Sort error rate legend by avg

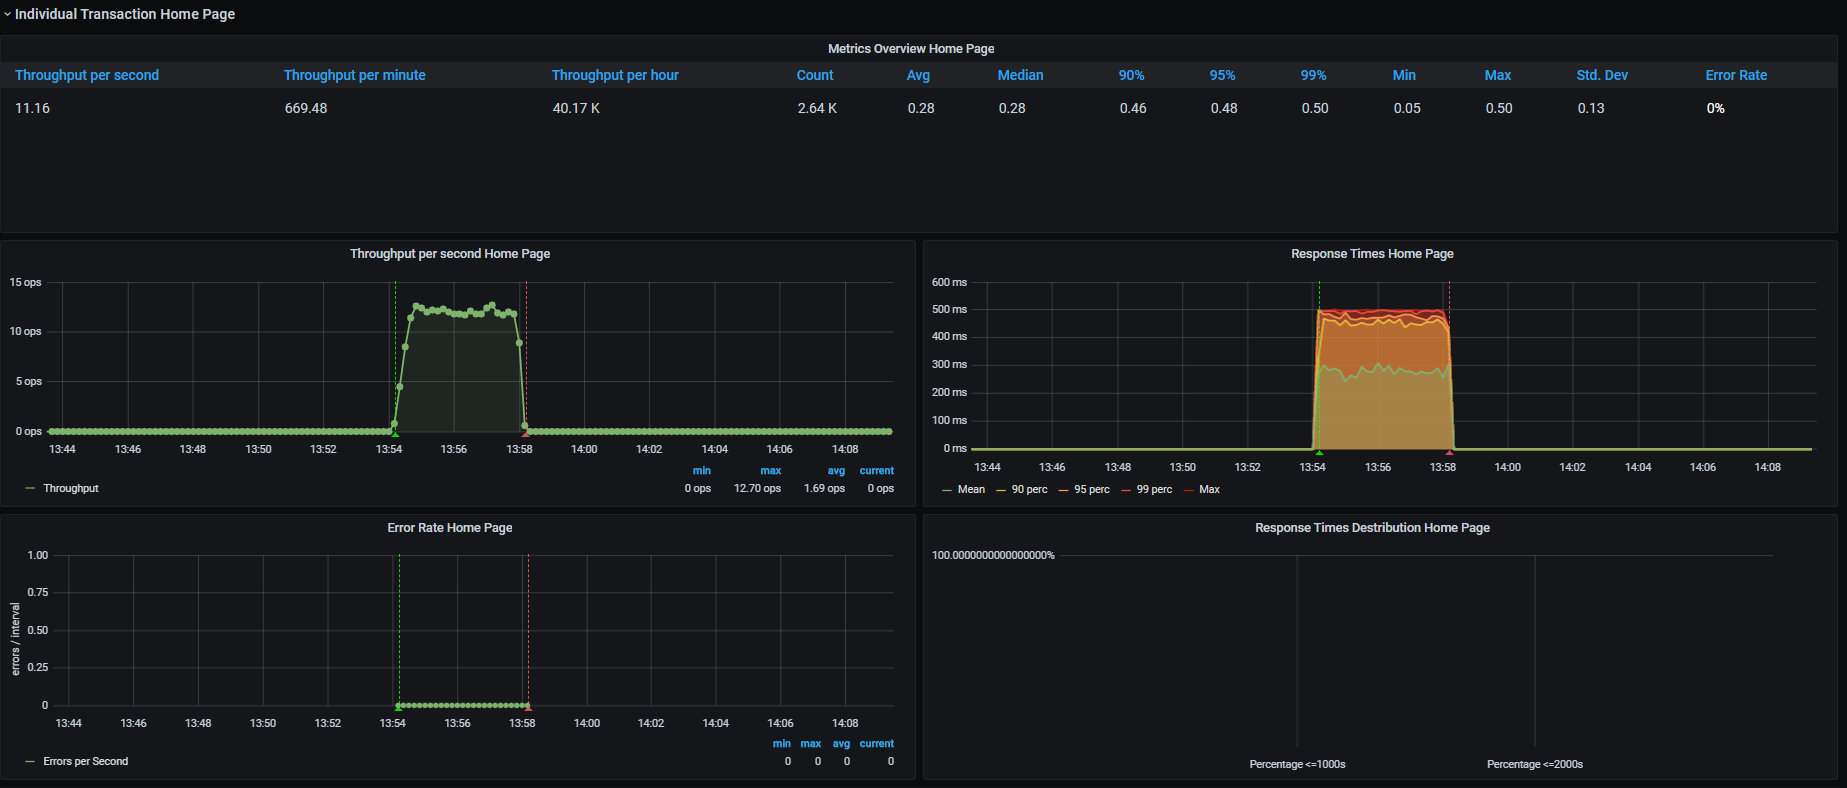841,743
